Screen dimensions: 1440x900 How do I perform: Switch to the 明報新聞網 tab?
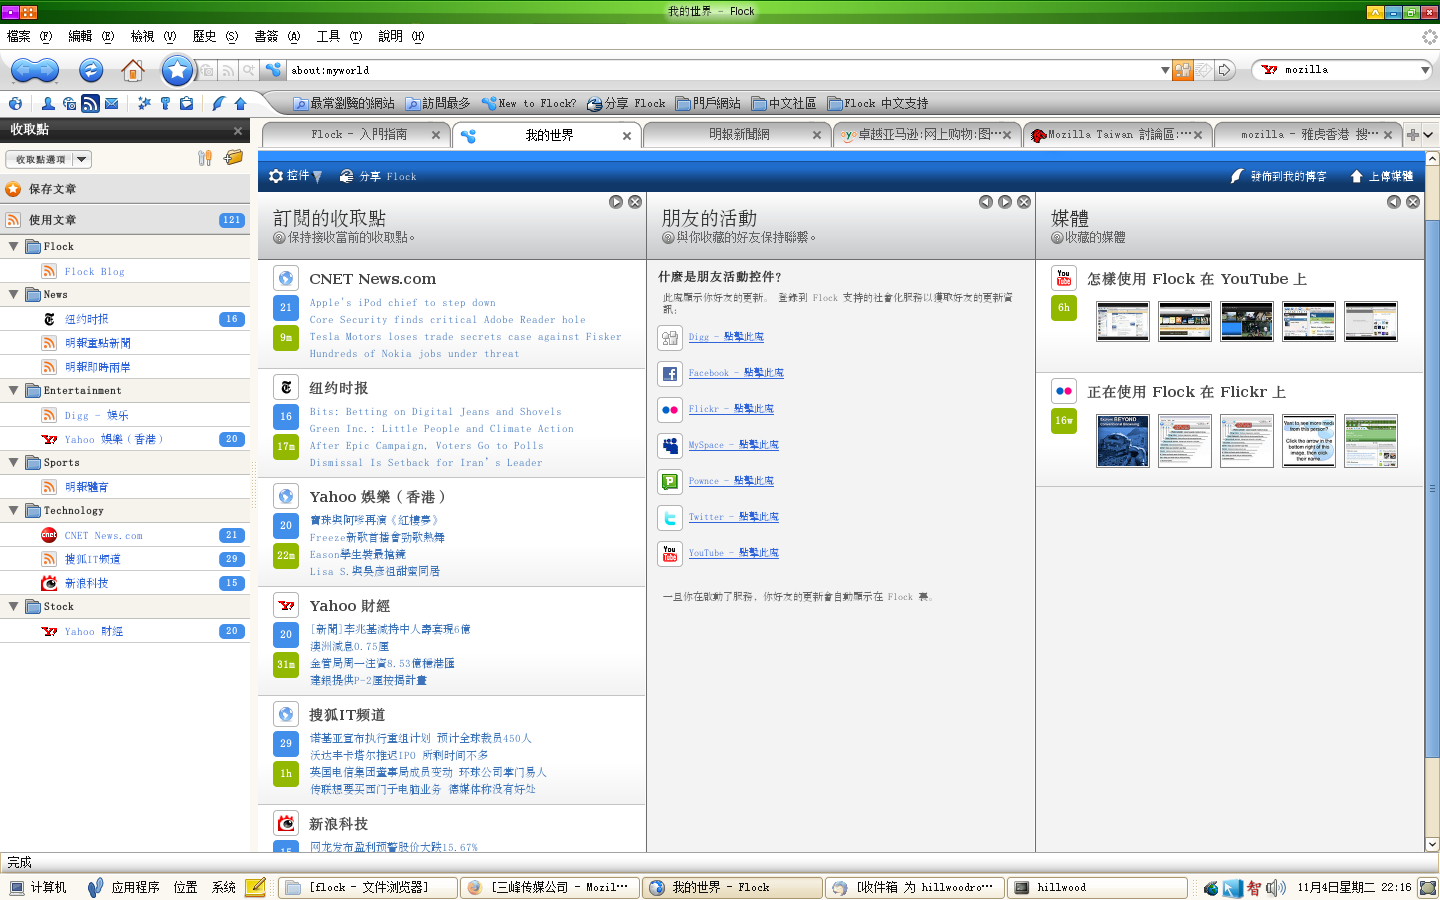coord(738,135)
